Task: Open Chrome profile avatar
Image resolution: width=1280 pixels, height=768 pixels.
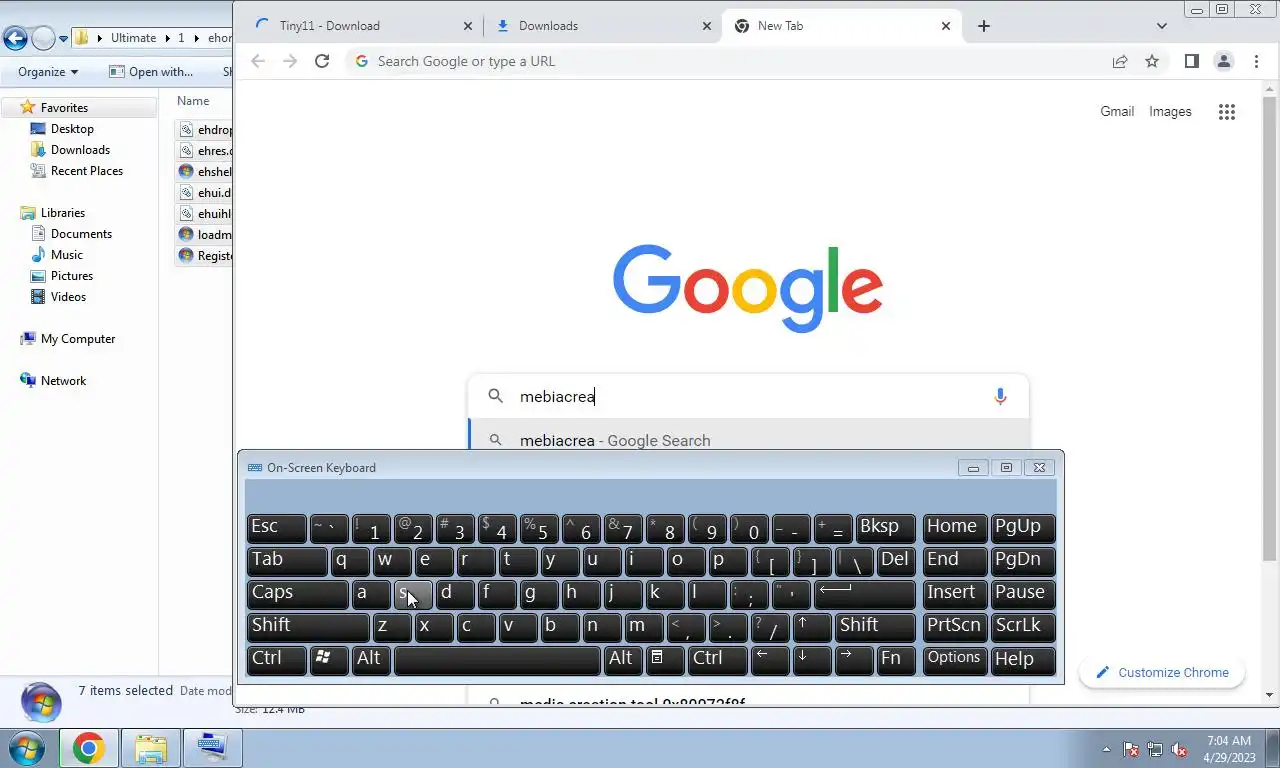Action: click(1223, 61)
